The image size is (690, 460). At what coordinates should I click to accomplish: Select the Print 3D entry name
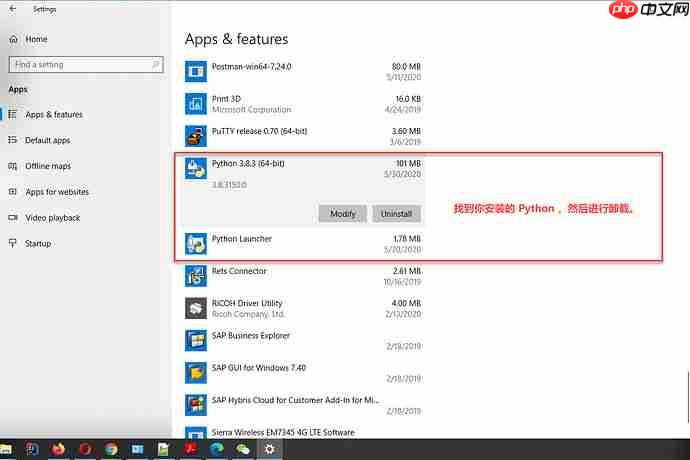coord(226,99)
